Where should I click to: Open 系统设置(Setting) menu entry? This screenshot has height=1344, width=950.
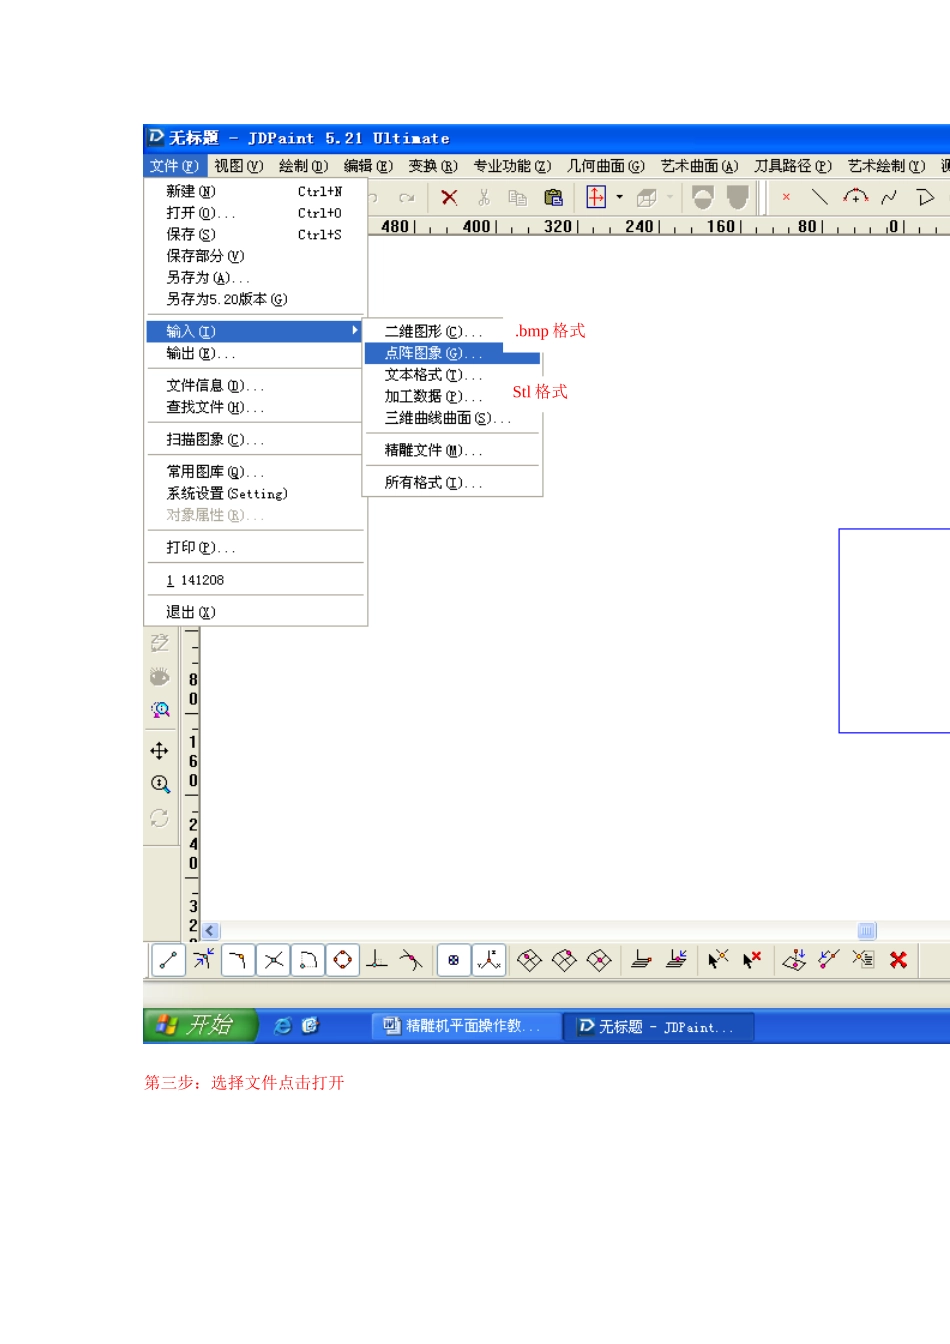click(255, 493)
